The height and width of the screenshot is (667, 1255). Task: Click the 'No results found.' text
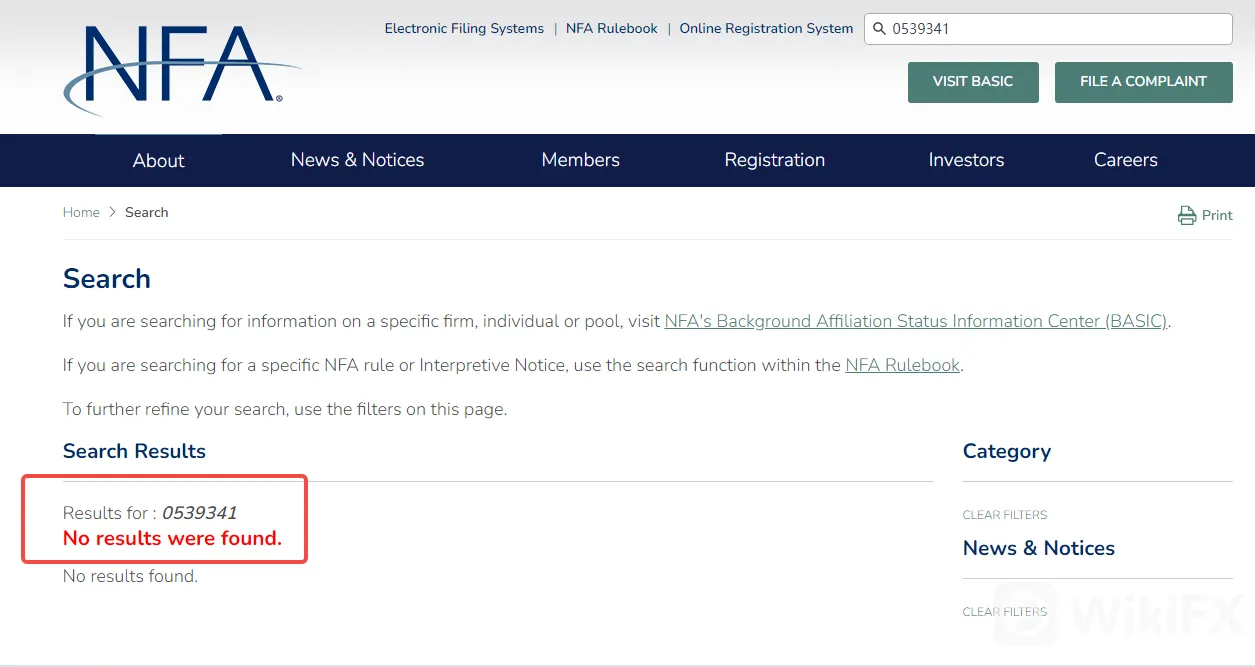tap(130, 576)
